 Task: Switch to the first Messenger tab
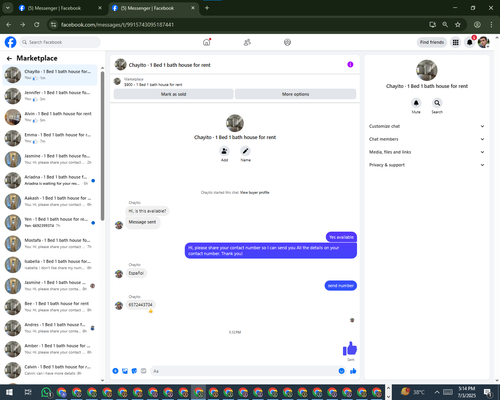[x=60, y=8]
